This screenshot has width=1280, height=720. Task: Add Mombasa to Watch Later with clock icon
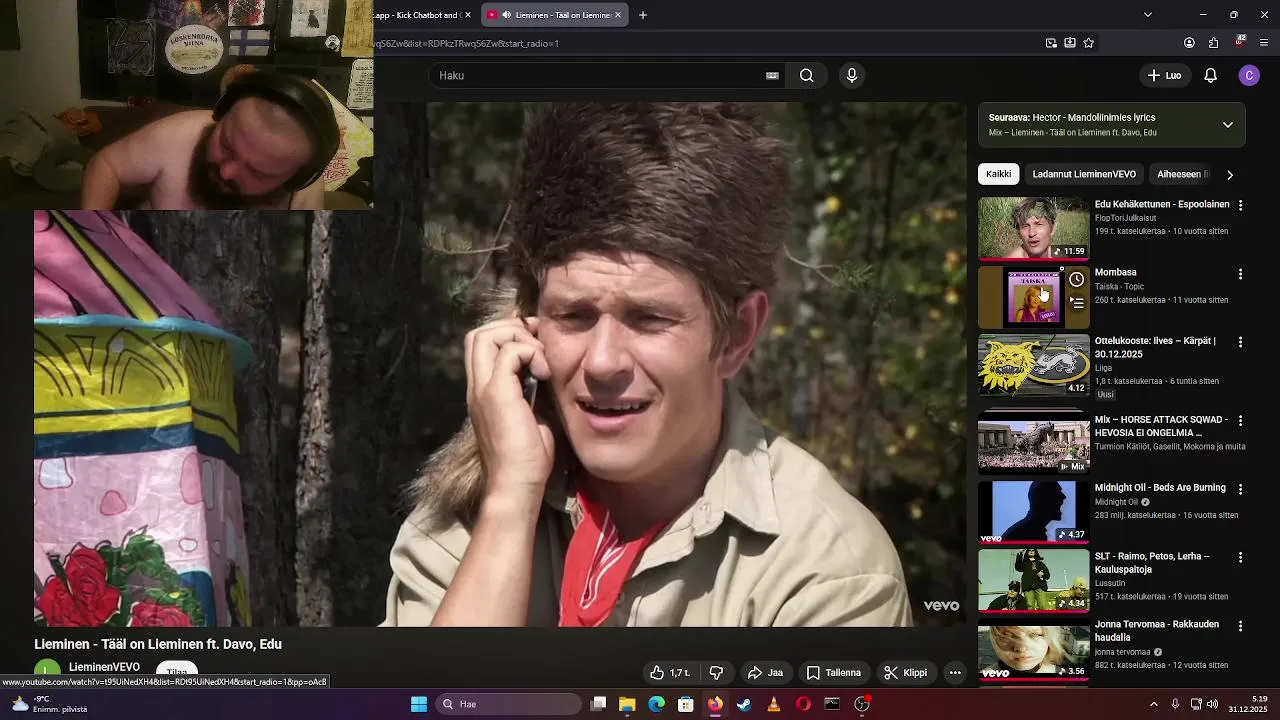(x=1076, y=280)
